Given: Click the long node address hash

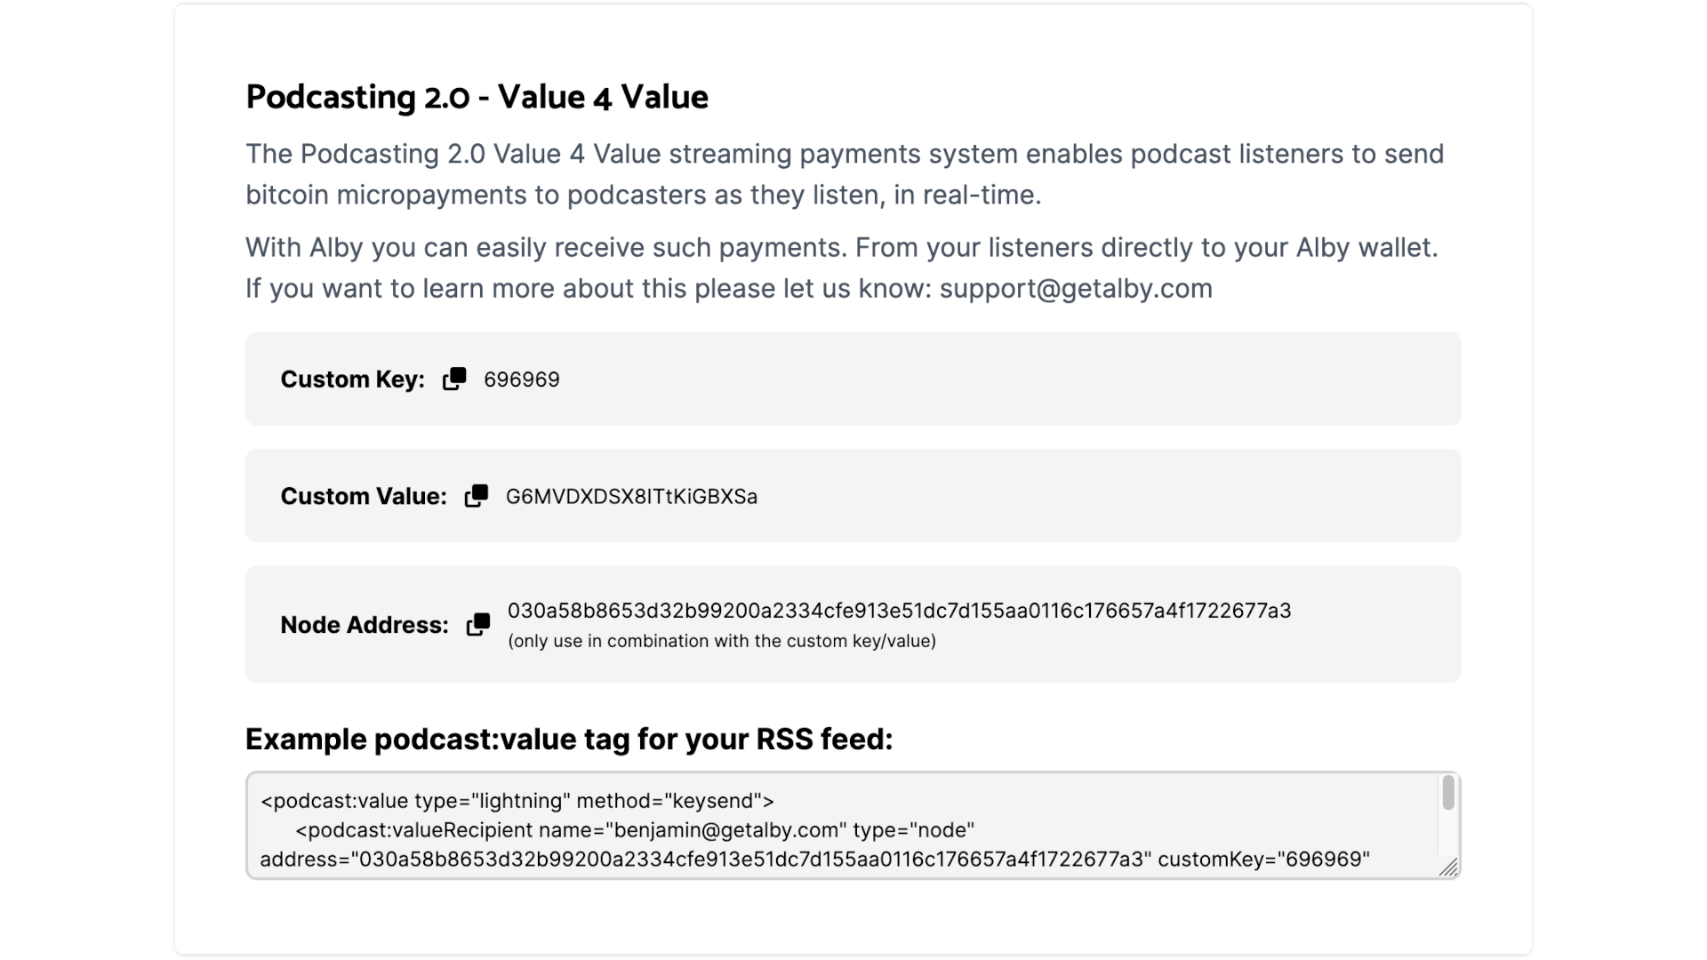Looking at the screenshot, I should click(898, 611).
